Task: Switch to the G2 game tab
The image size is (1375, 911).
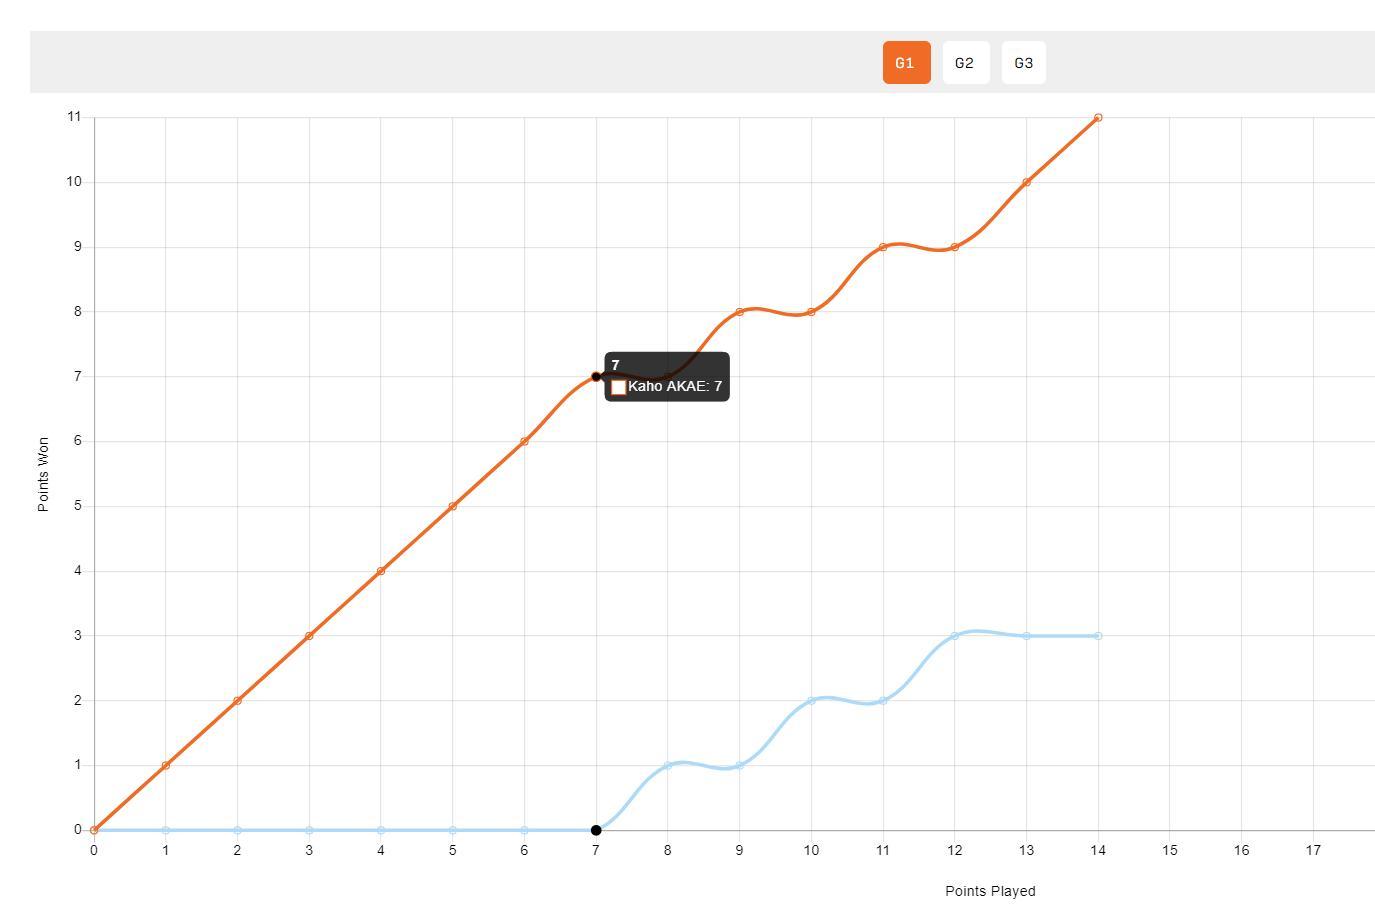Action: coord(965,63)
